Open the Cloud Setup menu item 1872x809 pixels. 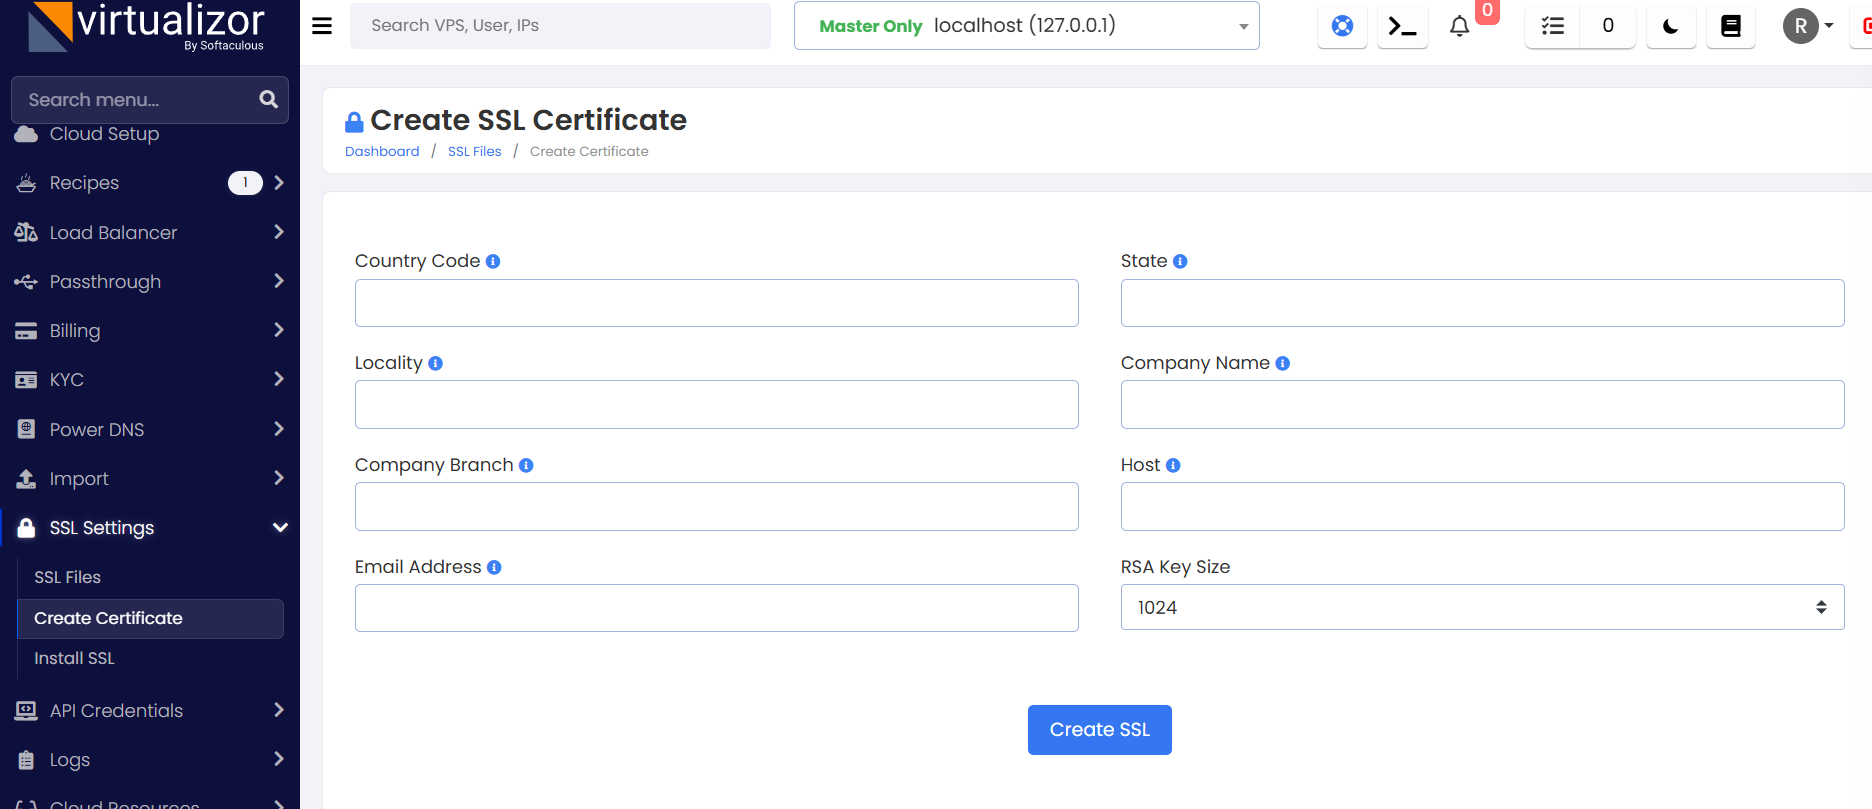pyautogui.click(x=104, y=134)
